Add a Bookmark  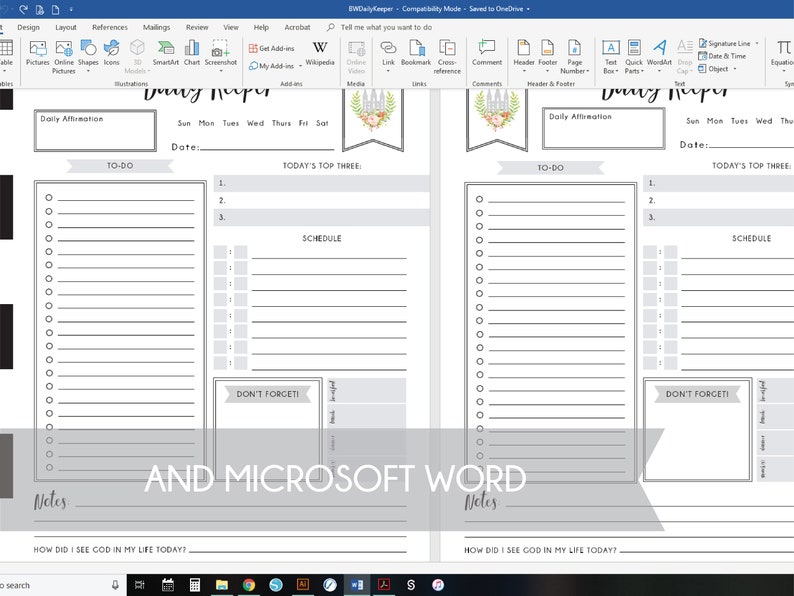tap(416, 53)
